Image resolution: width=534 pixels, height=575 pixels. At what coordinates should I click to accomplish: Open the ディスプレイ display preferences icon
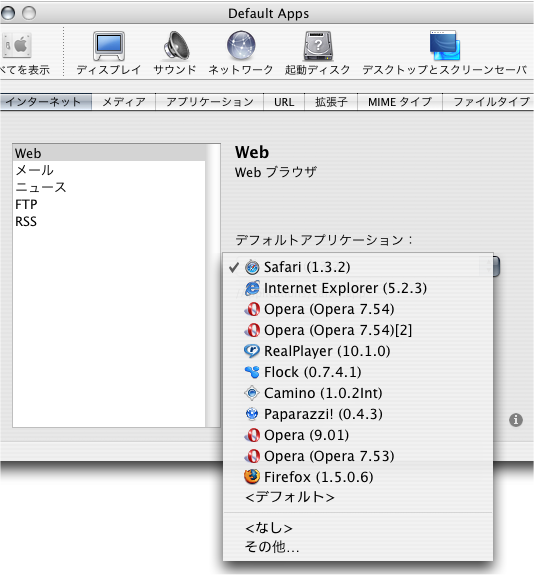coord(109,46)
